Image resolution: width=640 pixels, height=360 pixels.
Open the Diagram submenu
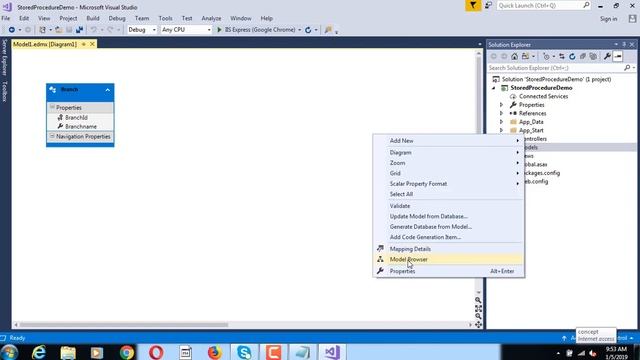(x=449, y=152)
